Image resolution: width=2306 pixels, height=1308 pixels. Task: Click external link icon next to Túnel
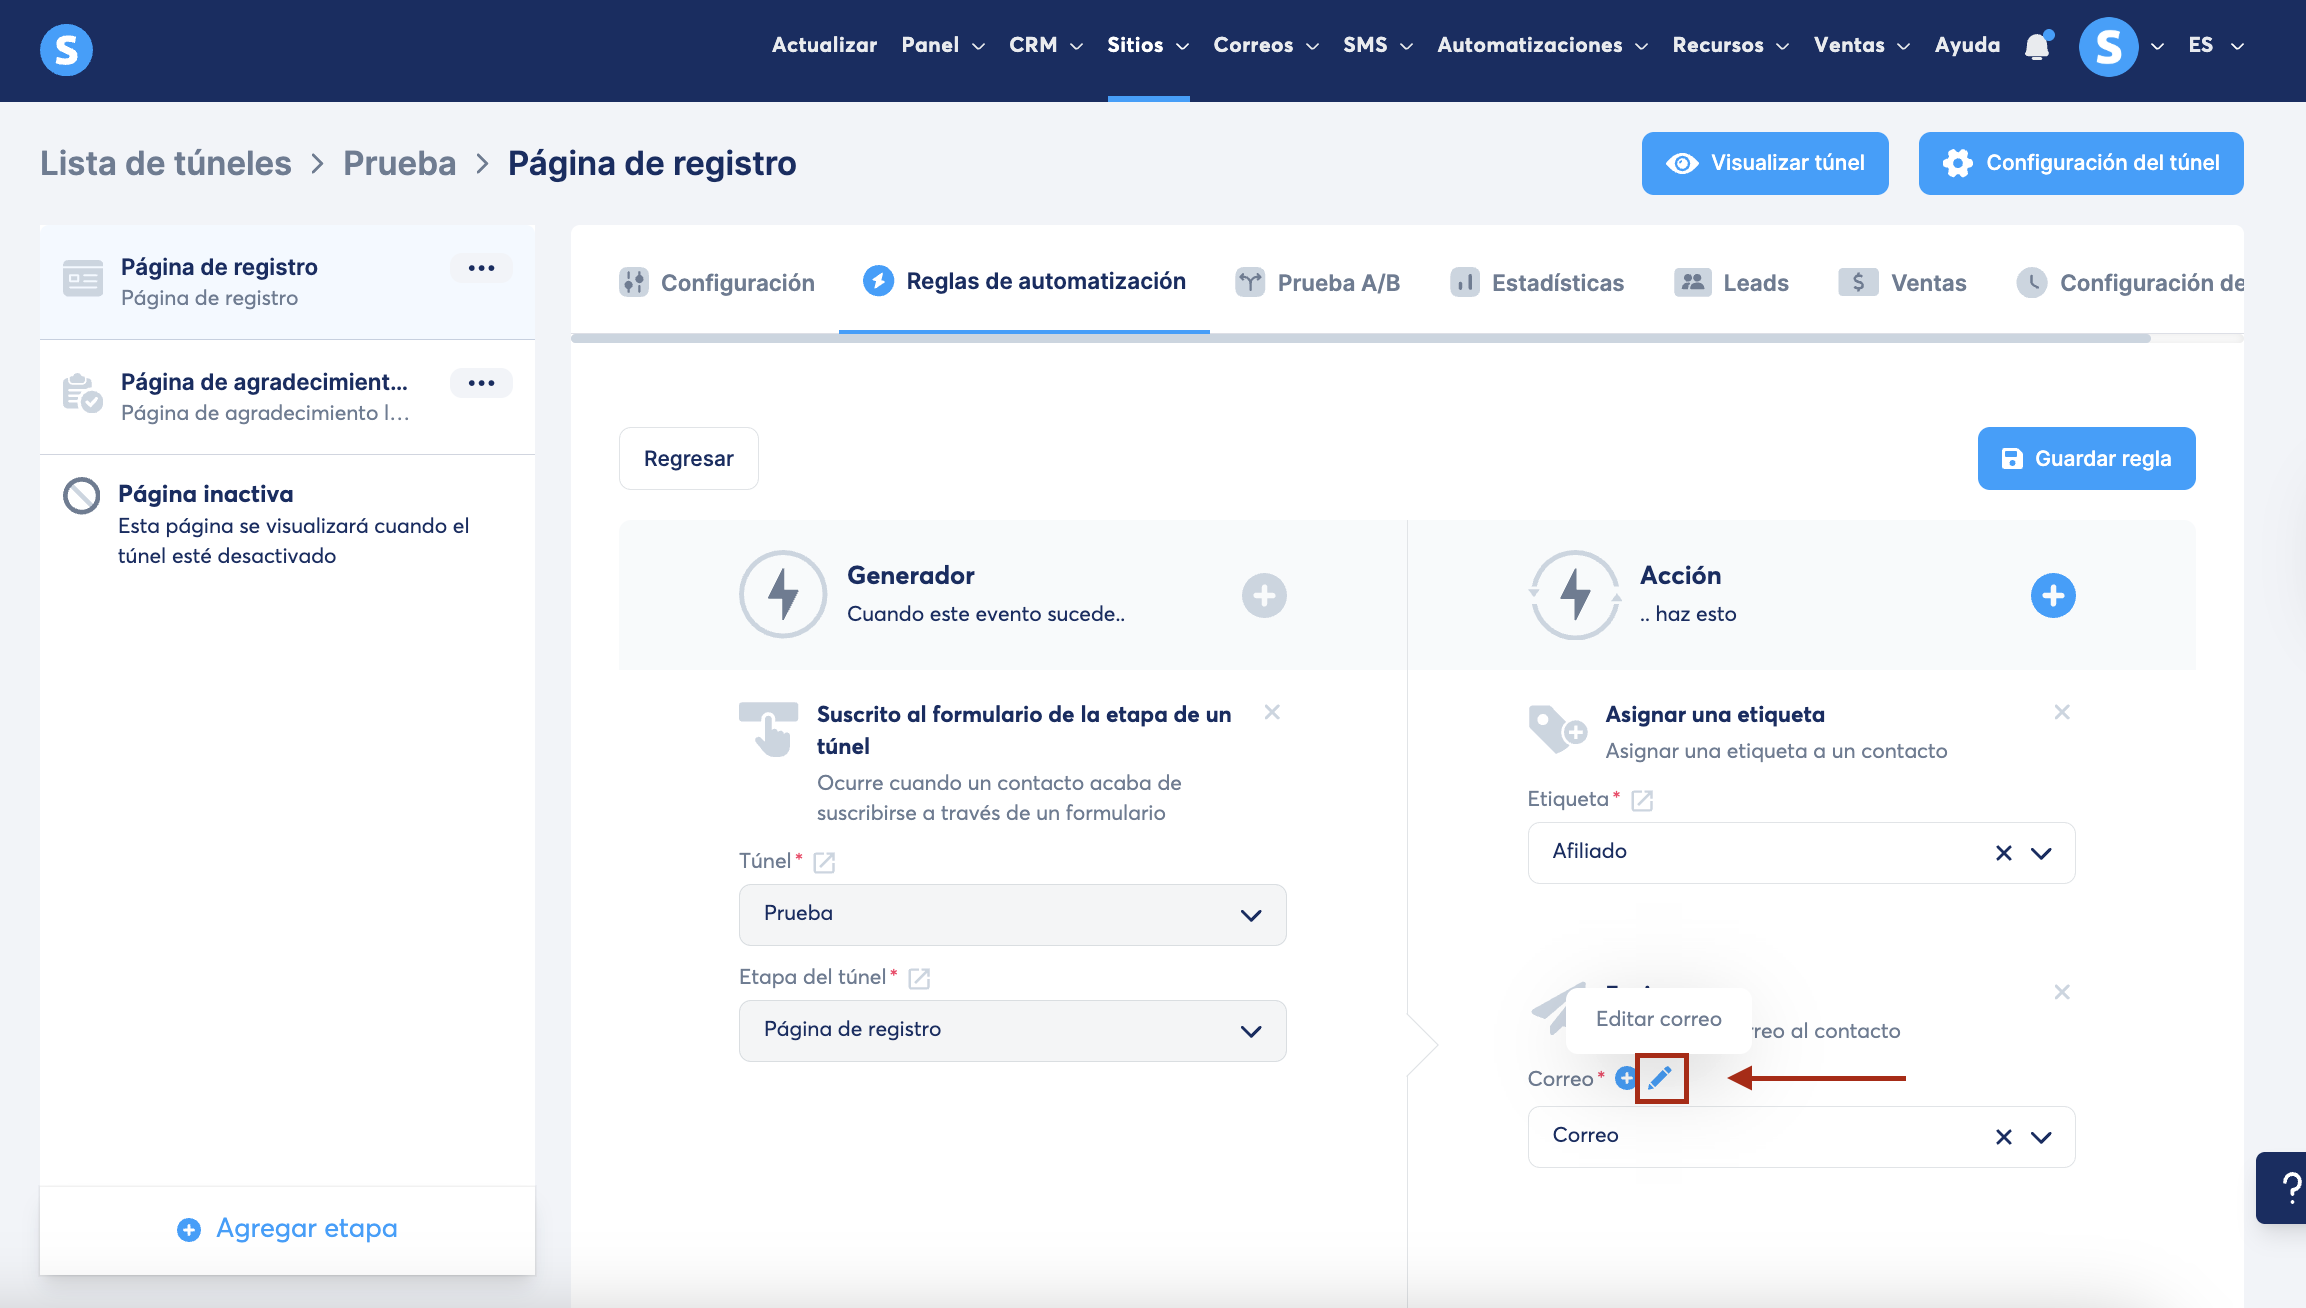click(x=824, y=862)
